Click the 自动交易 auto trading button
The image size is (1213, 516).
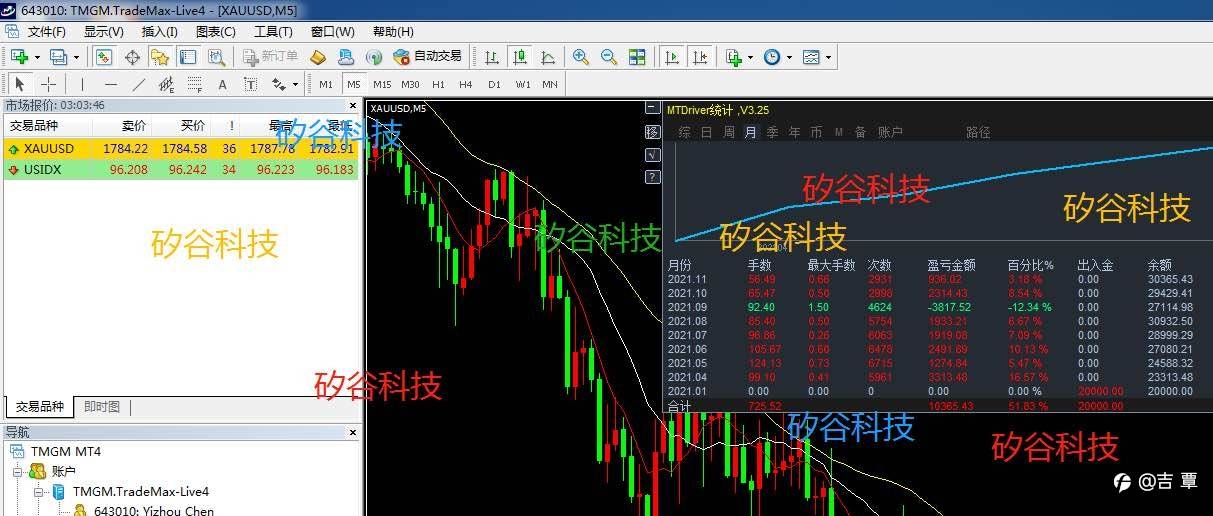click(428, 57)
